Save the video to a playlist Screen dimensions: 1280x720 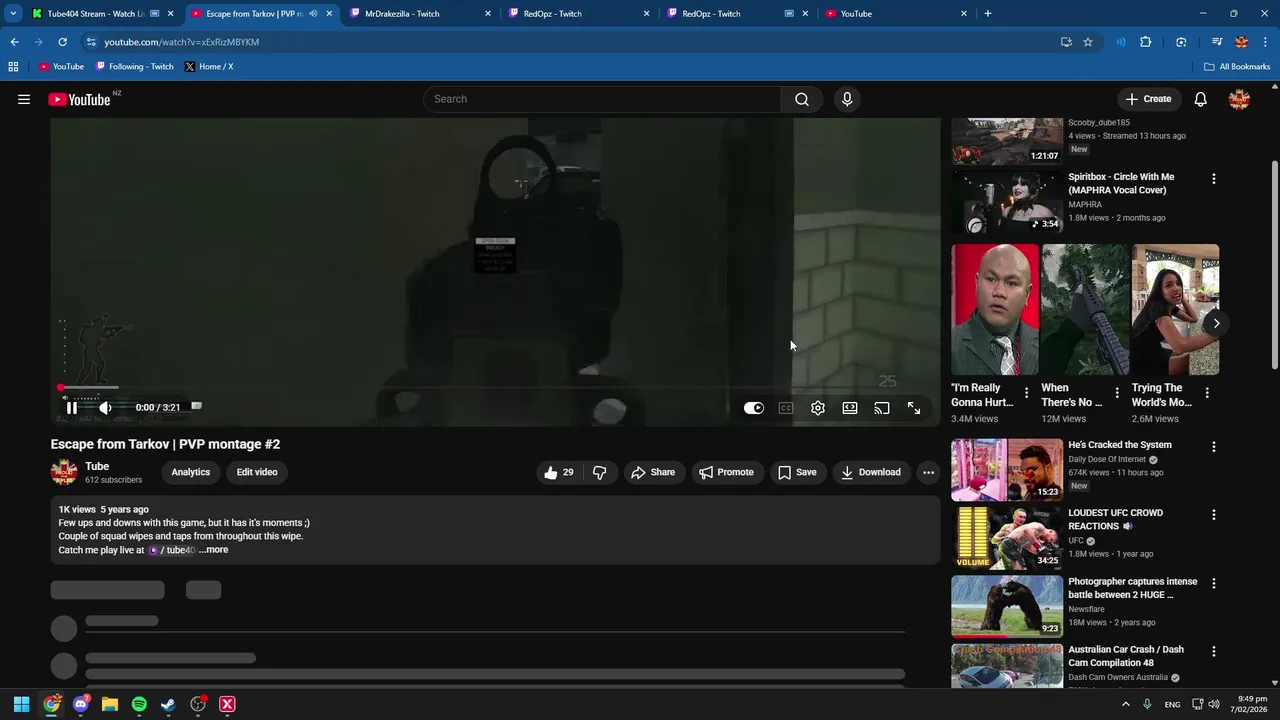[x=797, y=472]
